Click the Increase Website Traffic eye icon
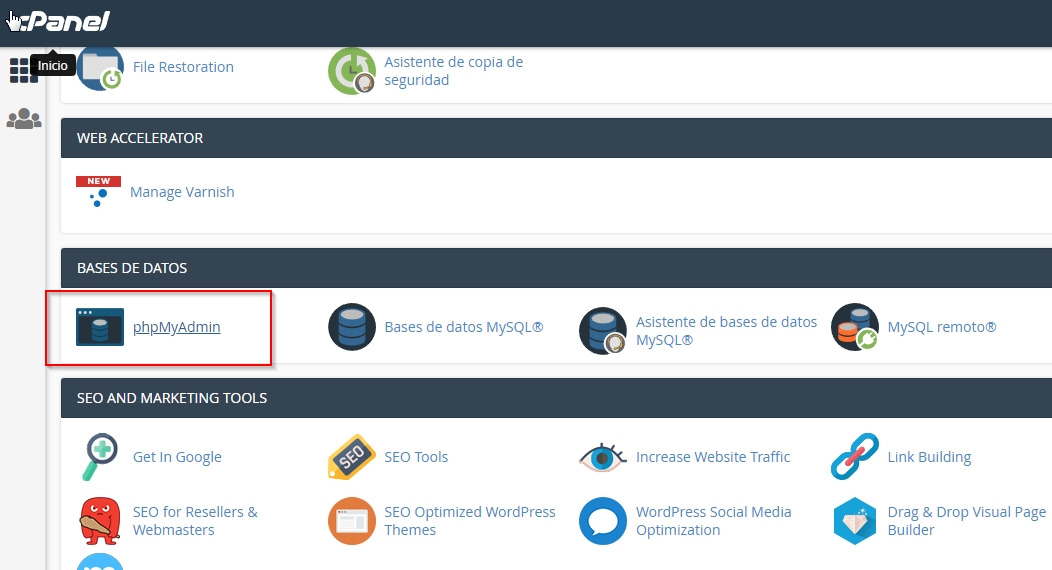 point(602,457)
